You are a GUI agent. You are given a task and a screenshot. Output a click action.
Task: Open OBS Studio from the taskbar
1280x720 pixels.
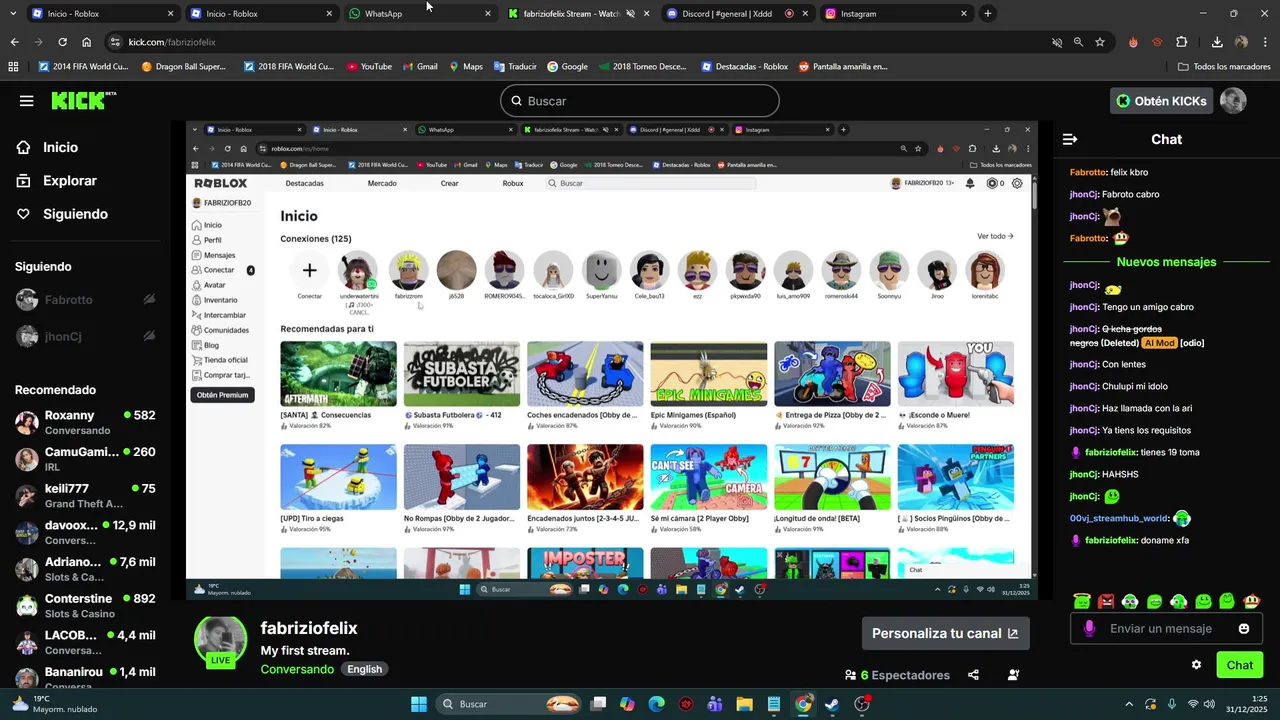[862, 704]
